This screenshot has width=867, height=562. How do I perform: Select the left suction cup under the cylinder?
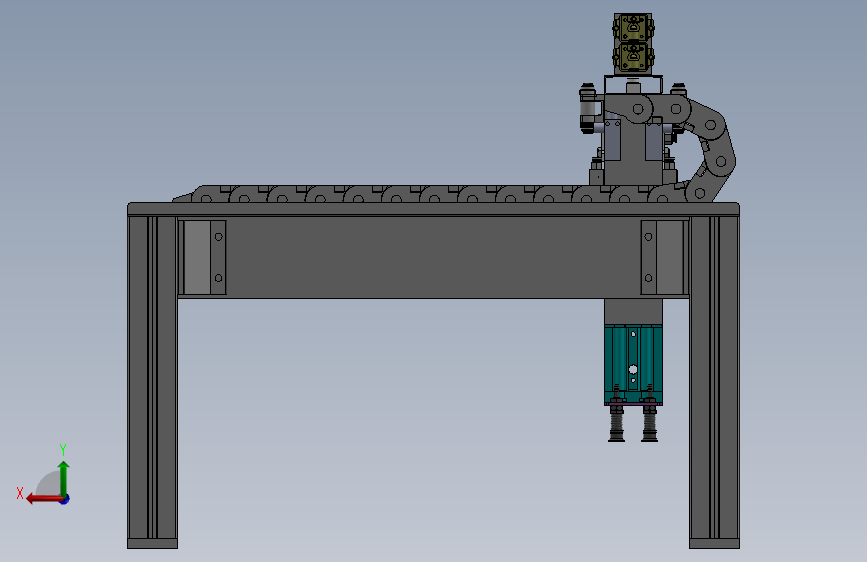(x=617, y=426)
